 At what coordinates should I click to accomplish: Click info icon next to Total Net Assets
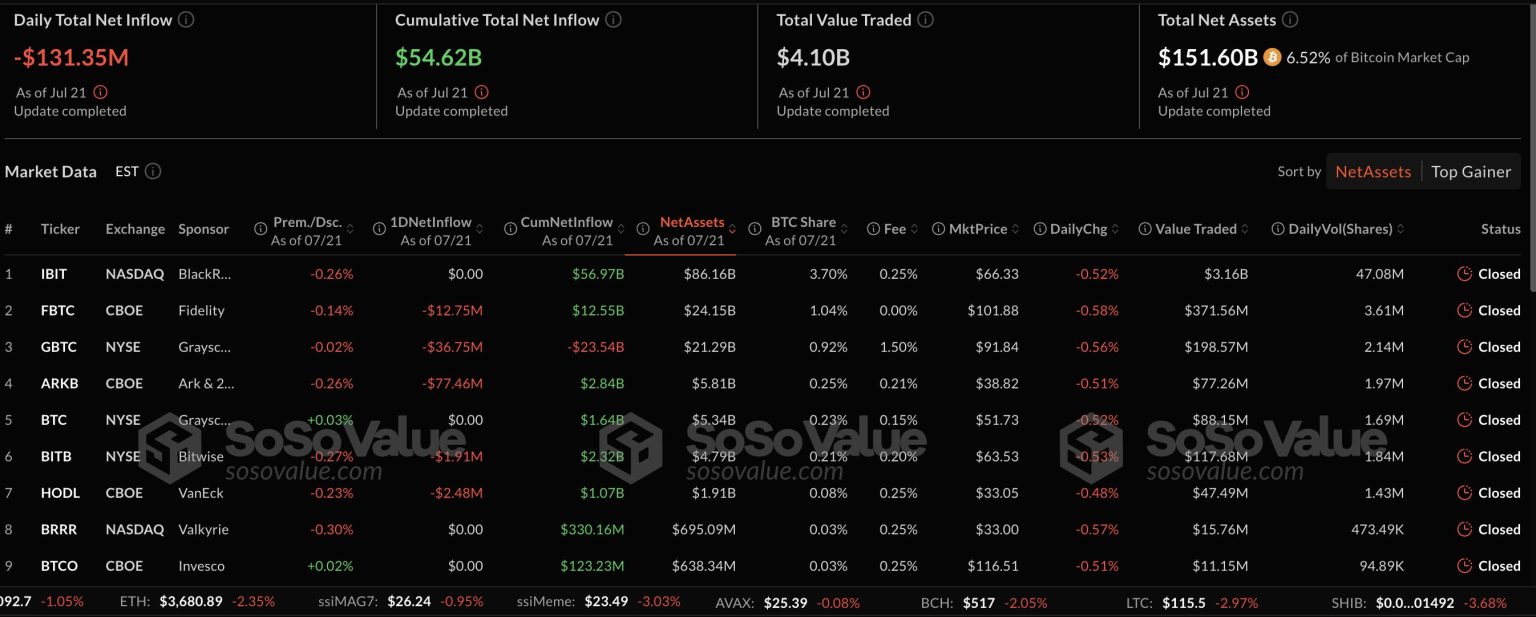coord(1290,20)
